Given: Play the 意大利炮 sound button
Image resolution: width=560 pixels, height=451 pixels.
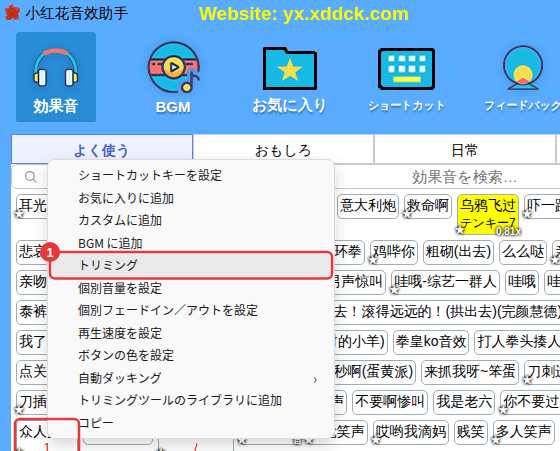Looking at the screenshot, I should tap(368, 206).
